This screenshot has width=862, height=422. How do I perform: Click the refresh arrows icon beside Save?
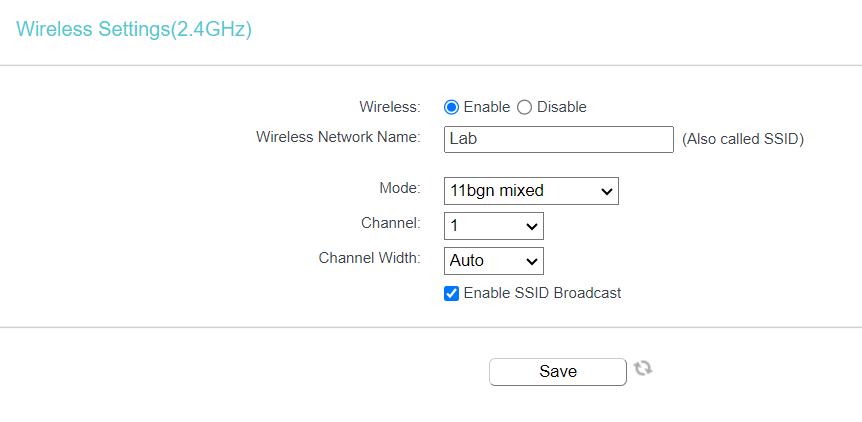coord(643,368)
